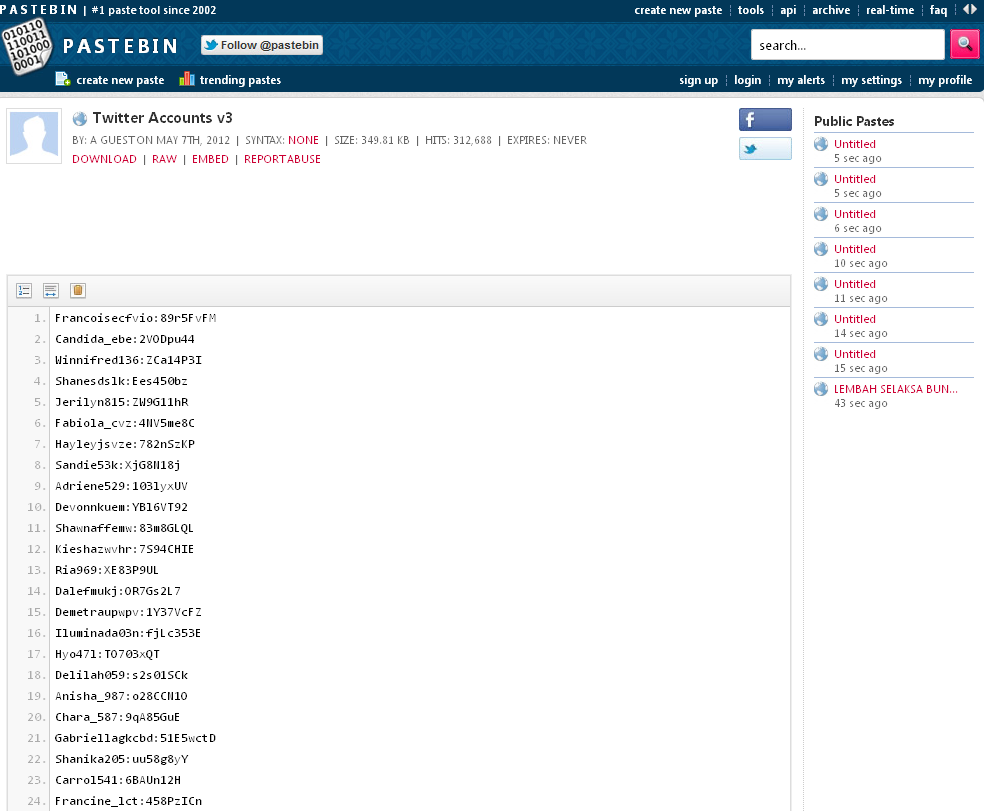Viewport: 984px width, 811px height.
Task: Open the Untitled paste from 10 sec ago
Action: pos(855,249)
